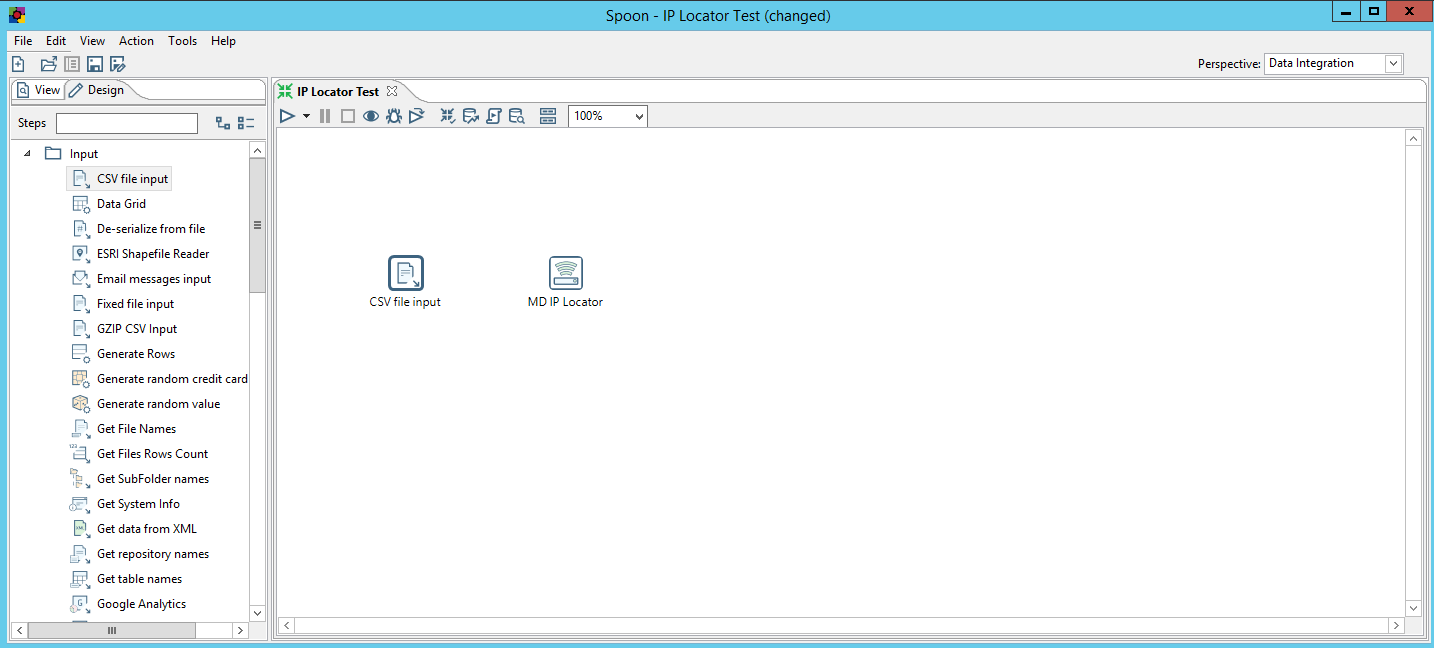Collapse the Input folder in steps tree
This screenshot has width=1434, height=648.
[x=27, y=154]
